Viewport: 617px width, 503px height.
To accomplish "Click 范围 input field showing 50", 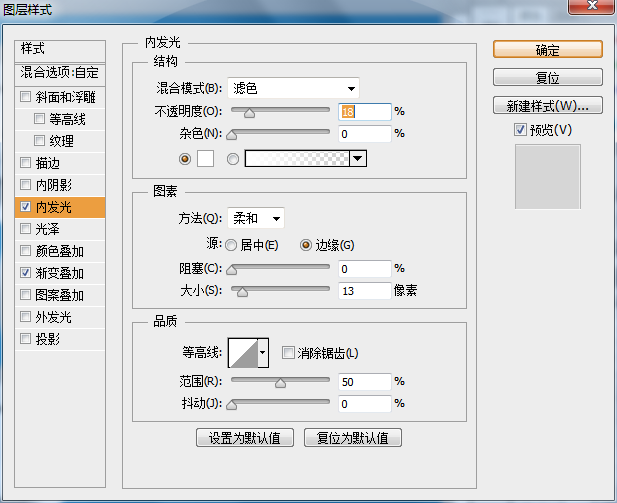I will (365, 382).
